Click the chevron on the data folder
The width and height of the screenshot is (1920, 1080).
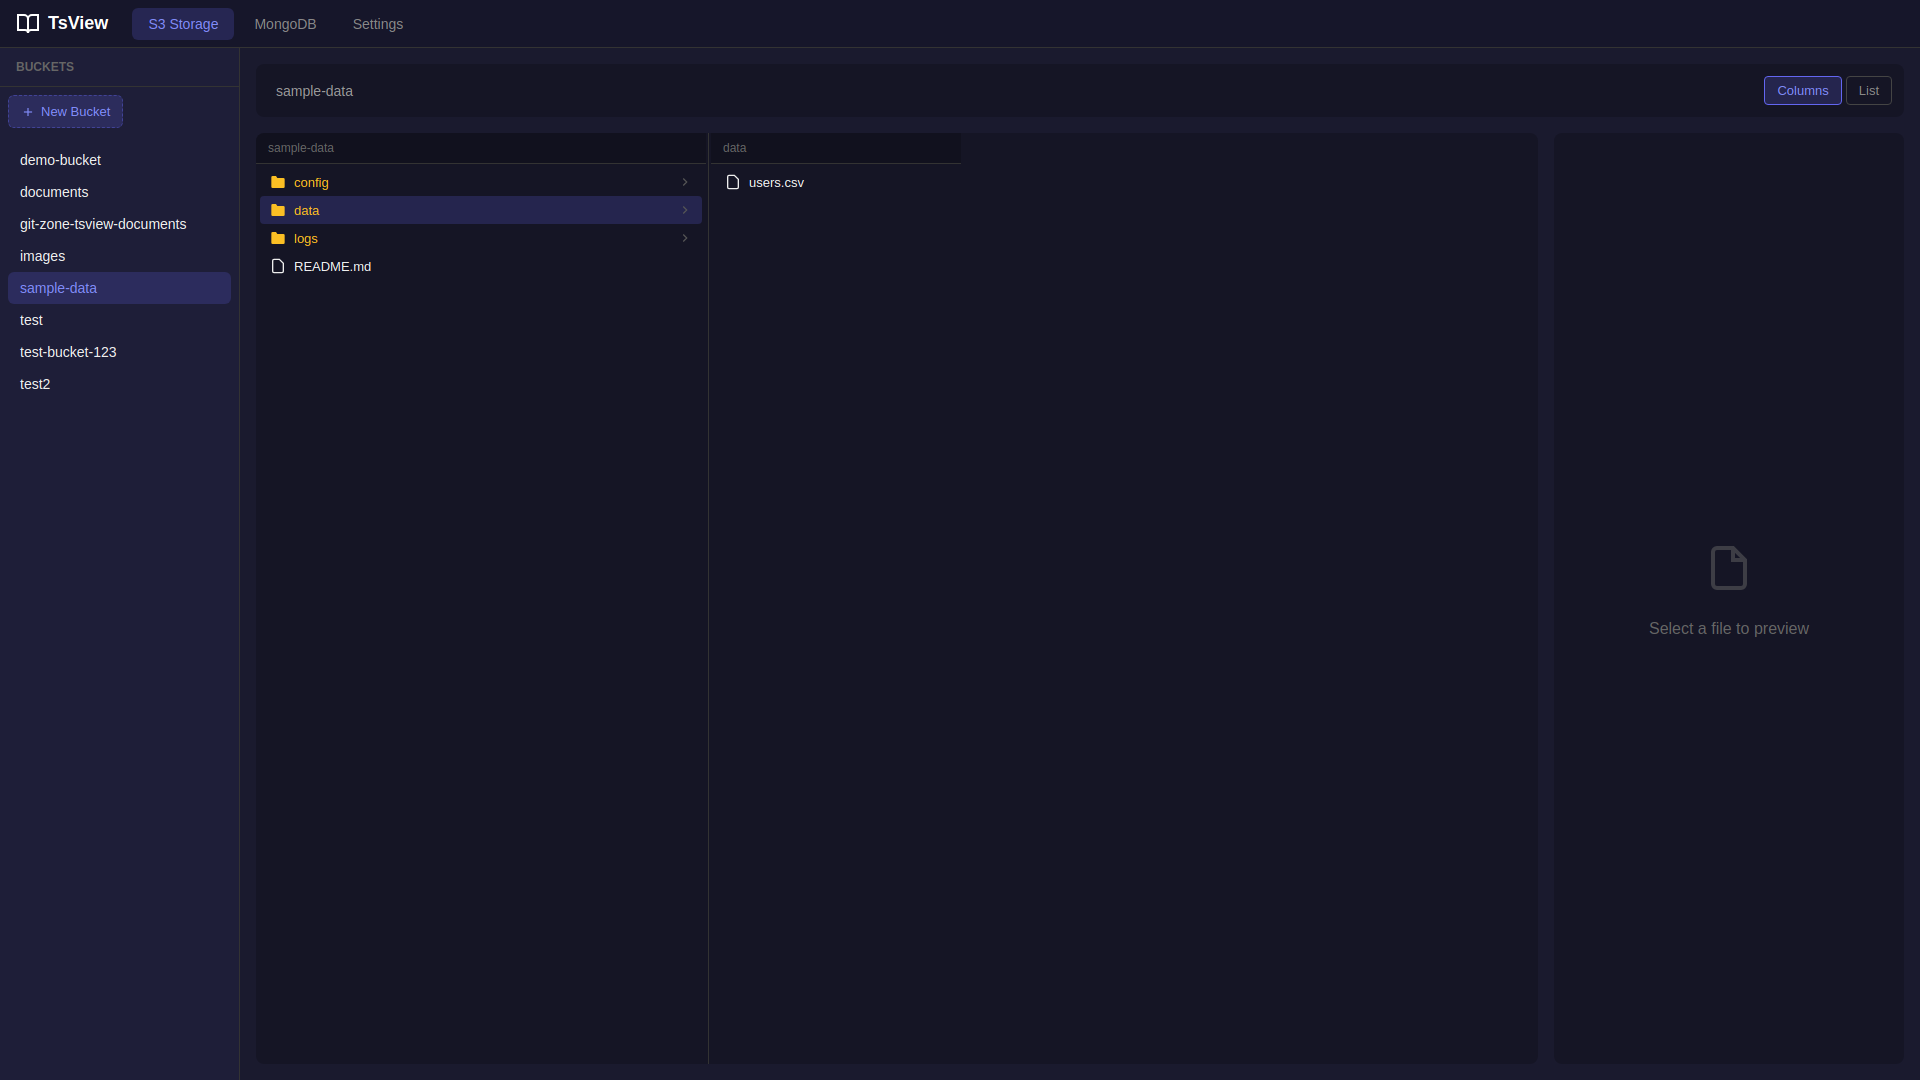[x=685, y=210]
